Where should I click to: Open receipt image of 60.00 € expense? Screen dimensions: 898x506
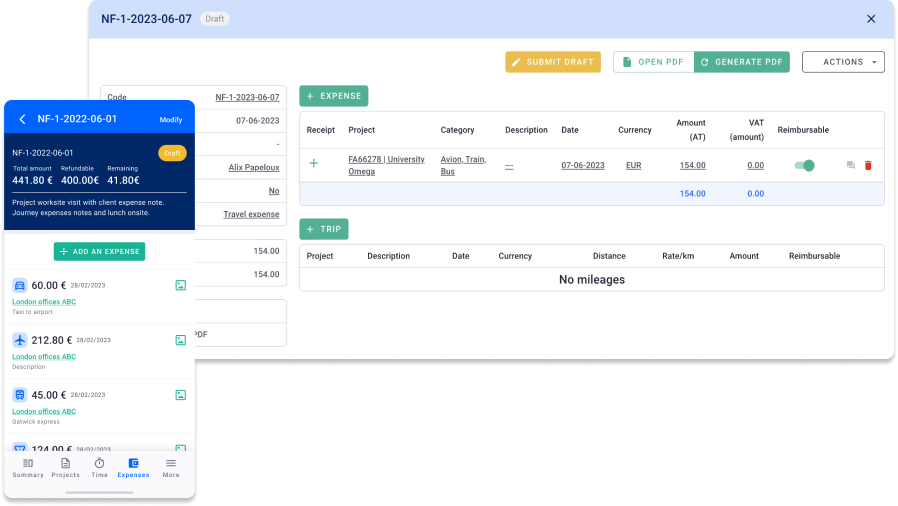[180, 285]
